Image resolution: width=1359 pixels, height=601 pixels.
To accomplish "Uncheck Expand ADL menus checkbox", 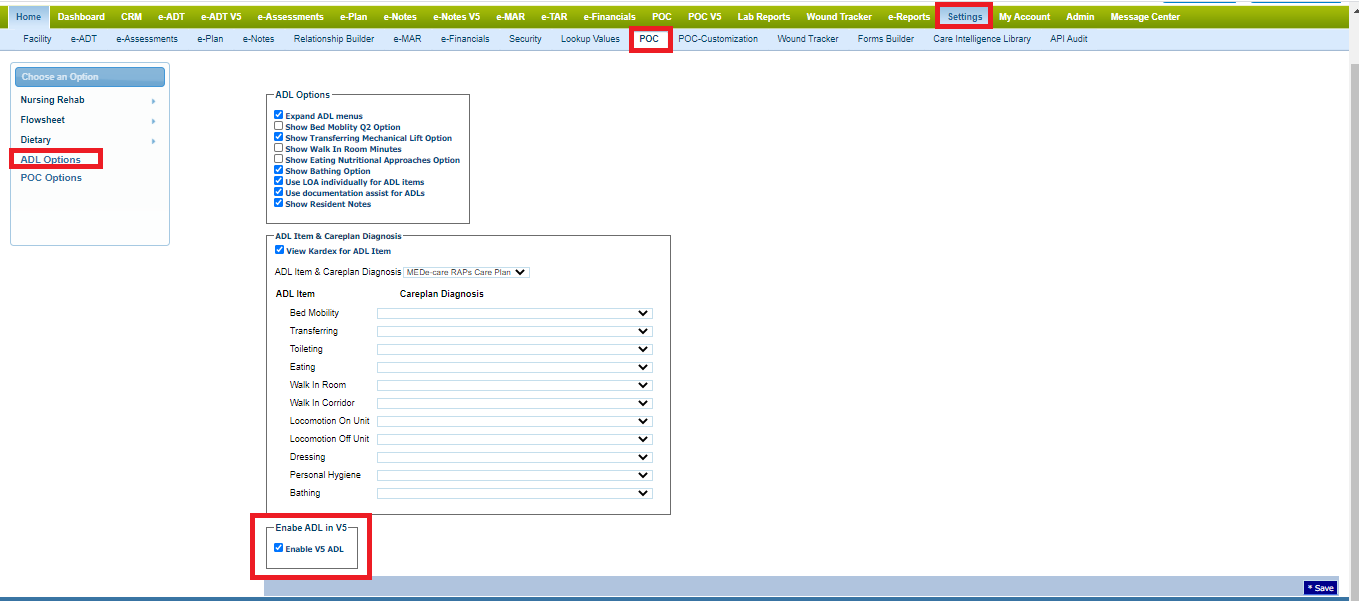I will (279, 116).
